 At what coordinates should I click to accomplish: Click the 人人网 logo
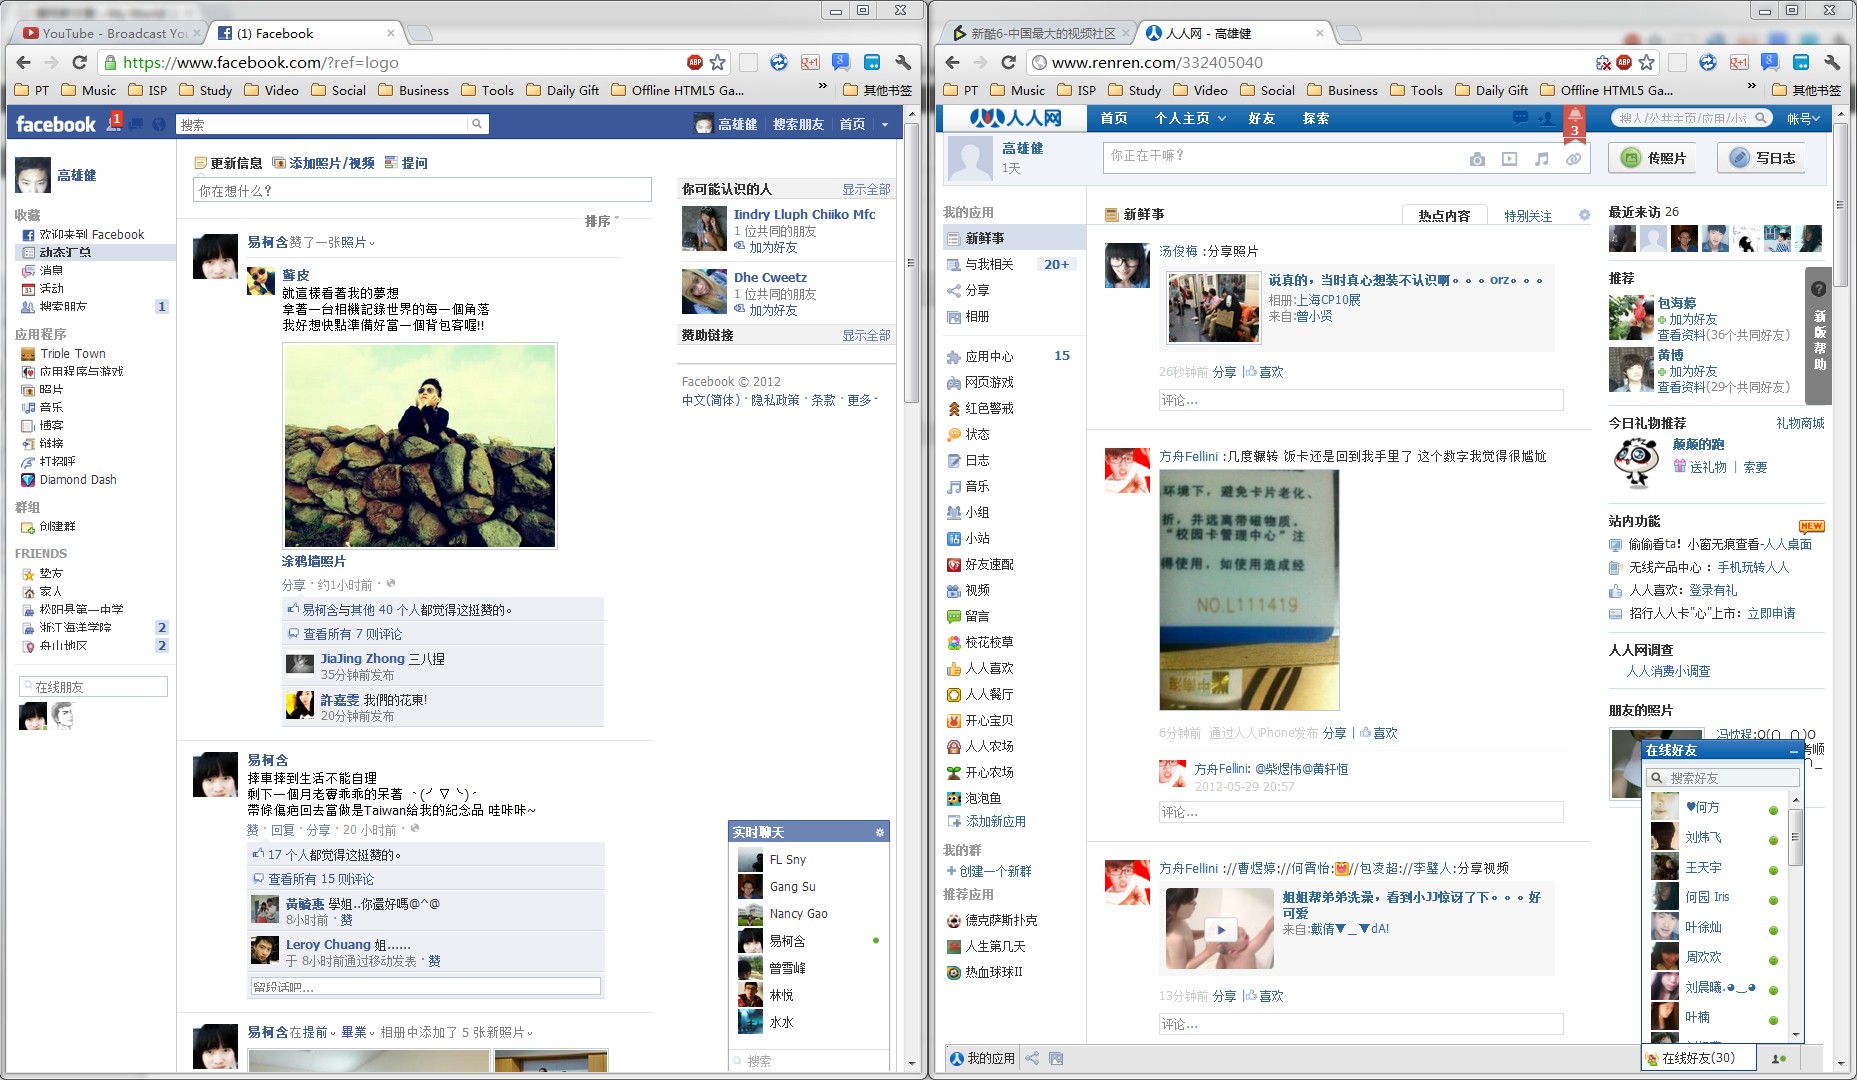[x=1014, y=118]
